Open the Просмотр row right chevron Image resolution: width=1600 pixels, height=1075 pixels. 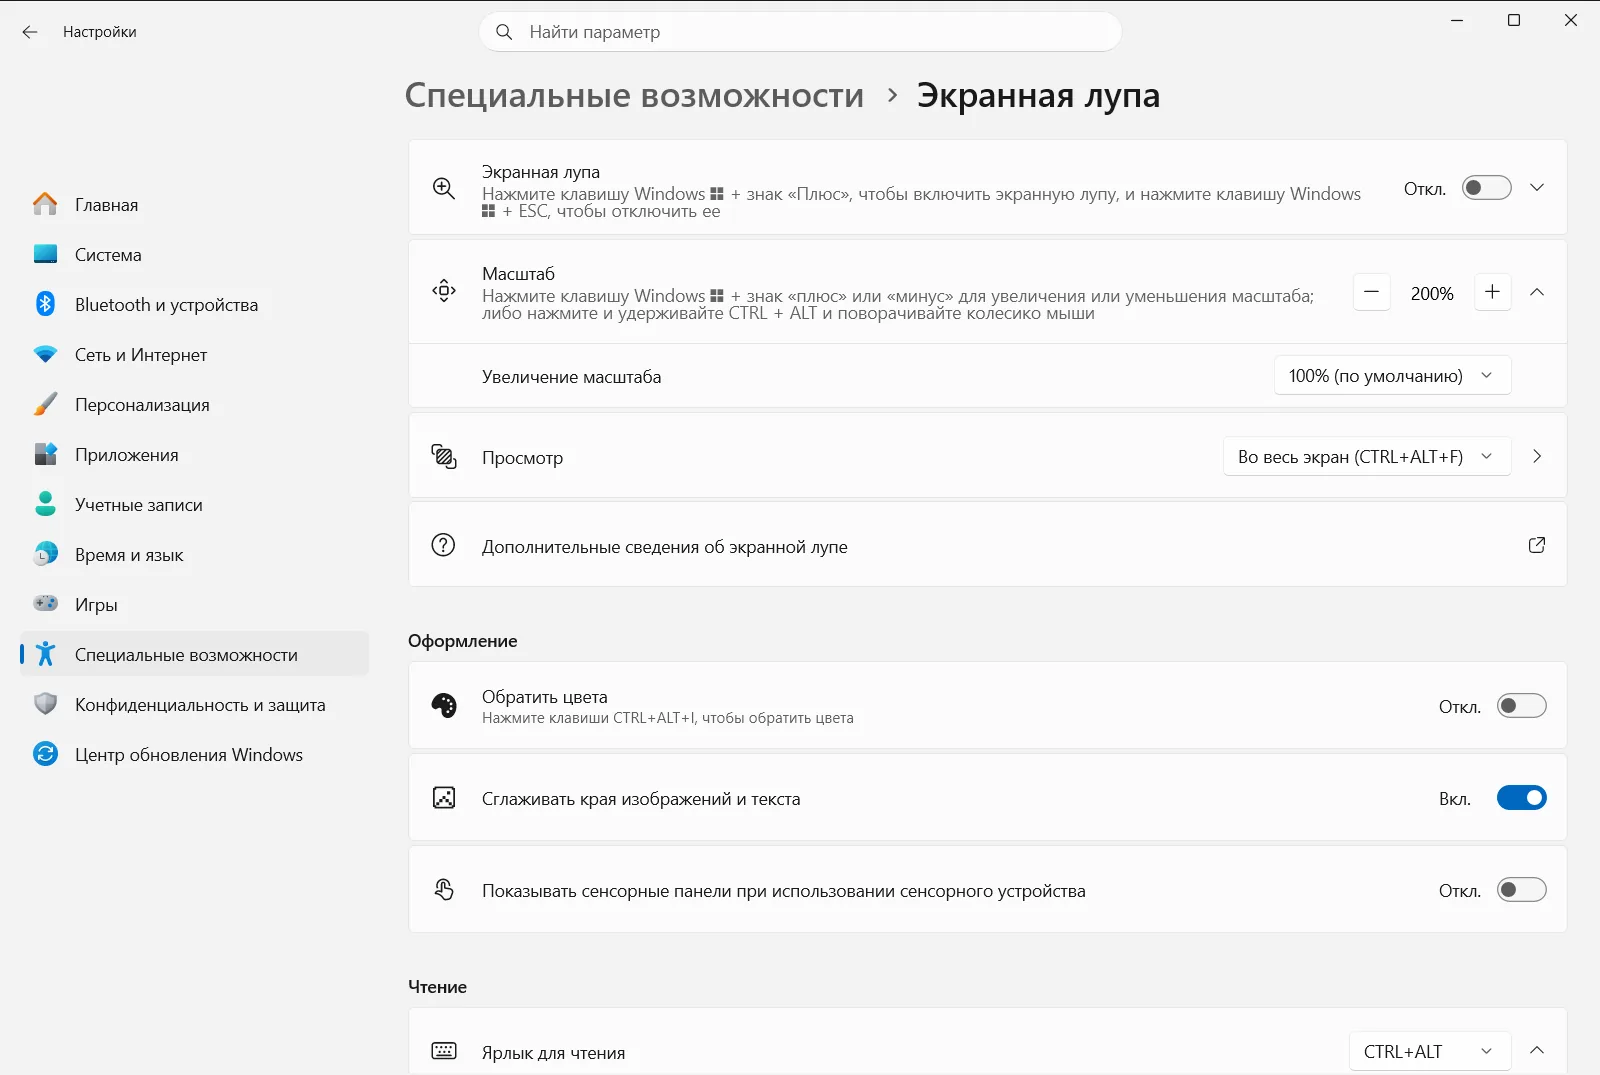1537,456
